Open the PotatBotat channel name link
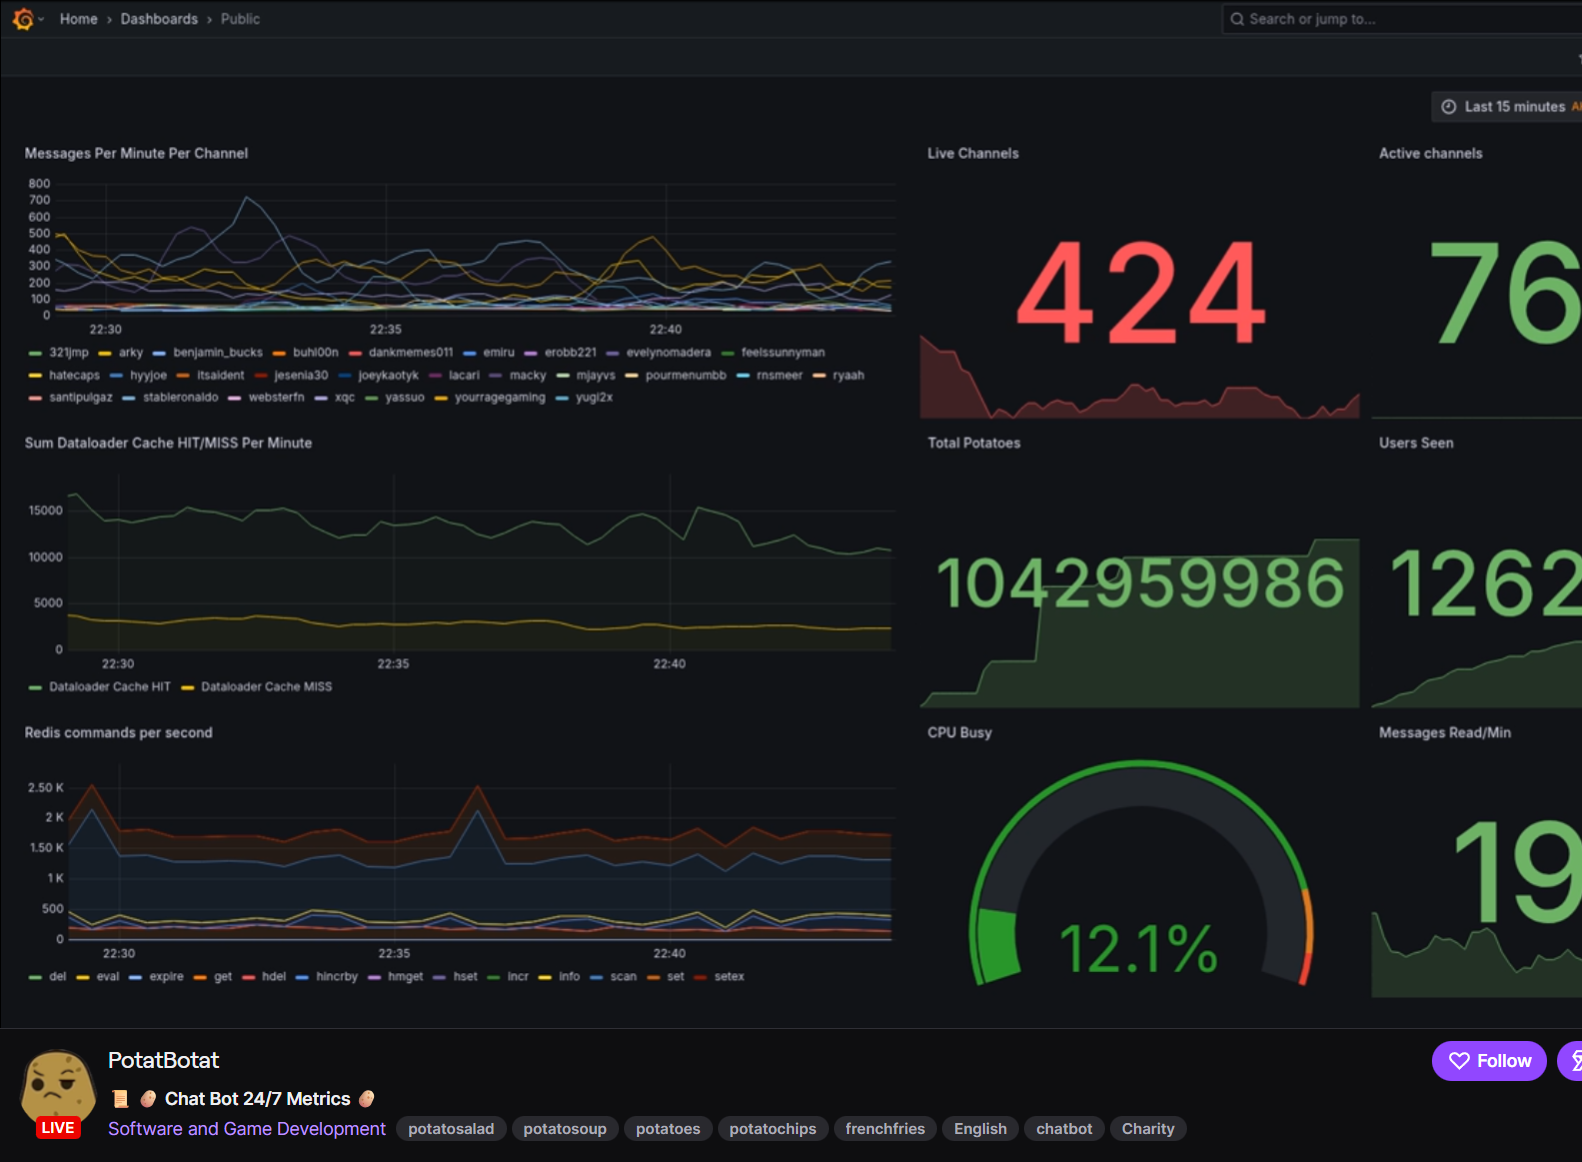This screenshot has height=1162, width=1582. click(164, 1061)
